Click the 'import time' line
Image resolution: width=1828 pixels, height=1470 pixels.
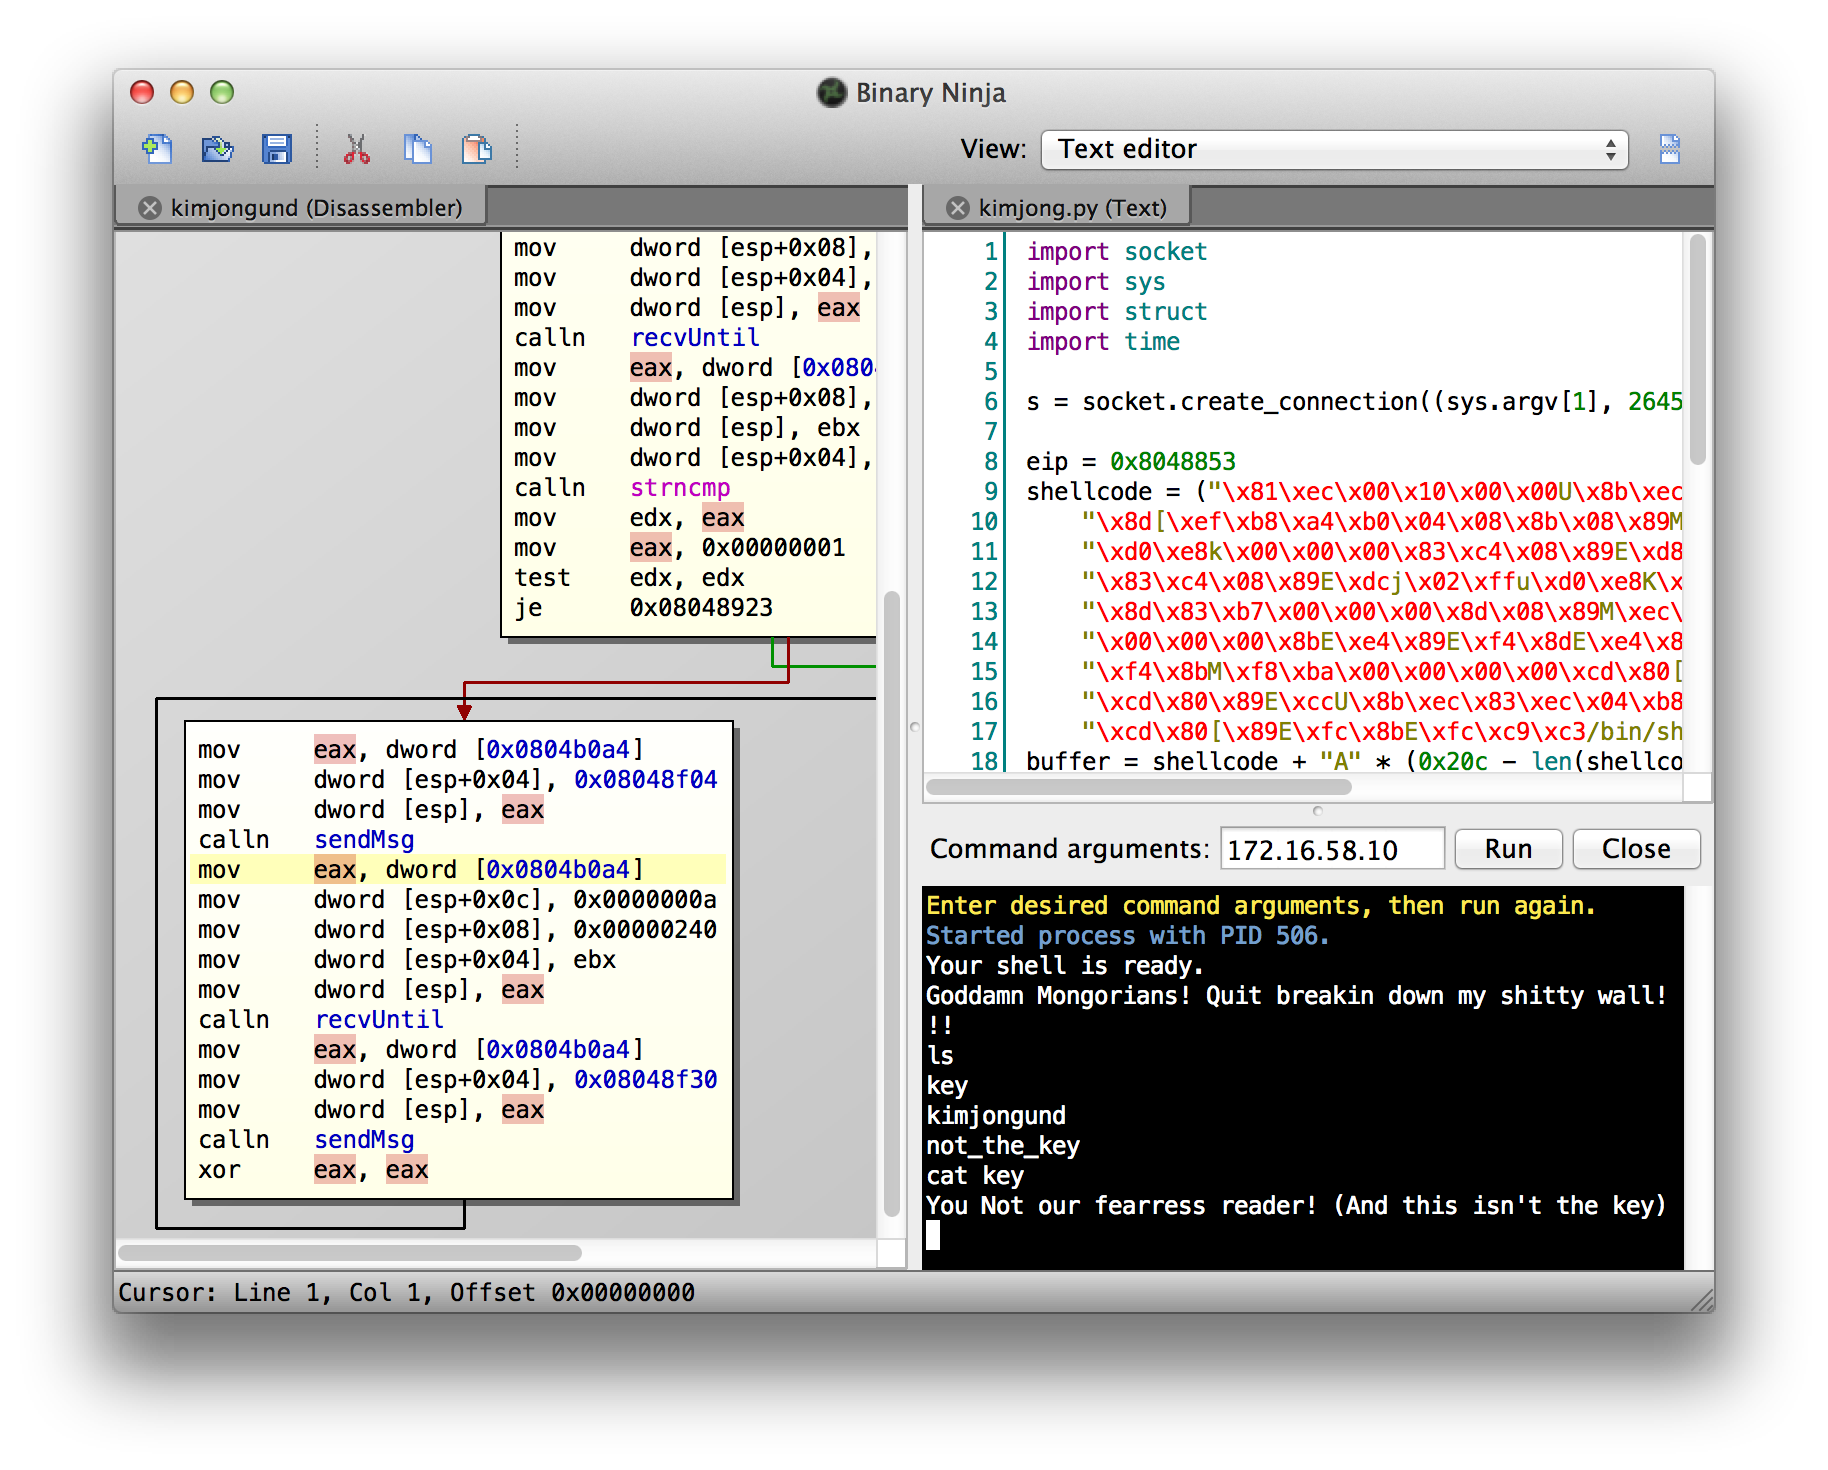1103,342
